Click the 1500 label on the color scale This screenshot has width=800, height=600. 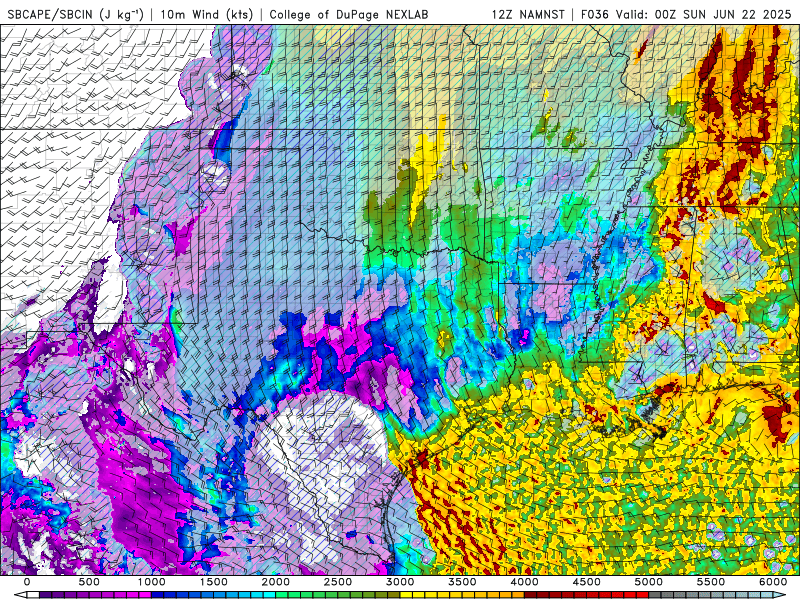coord(213,582)
